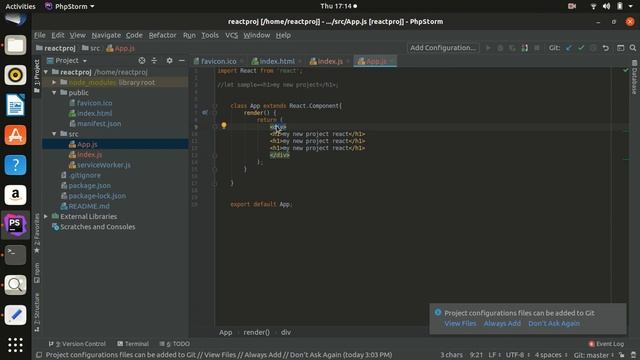Click the Git Commit checkmark icon

click(581, 48)
